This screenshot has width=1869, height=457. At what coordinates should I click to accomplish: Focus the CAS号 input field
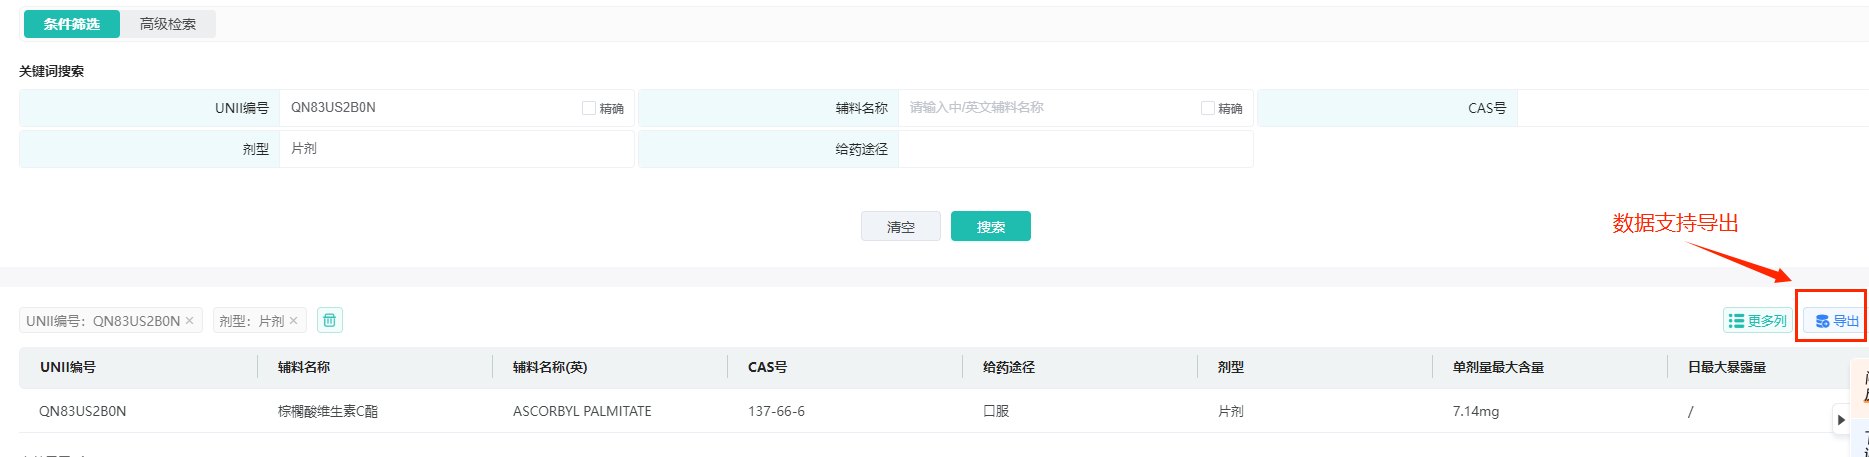1692,108
